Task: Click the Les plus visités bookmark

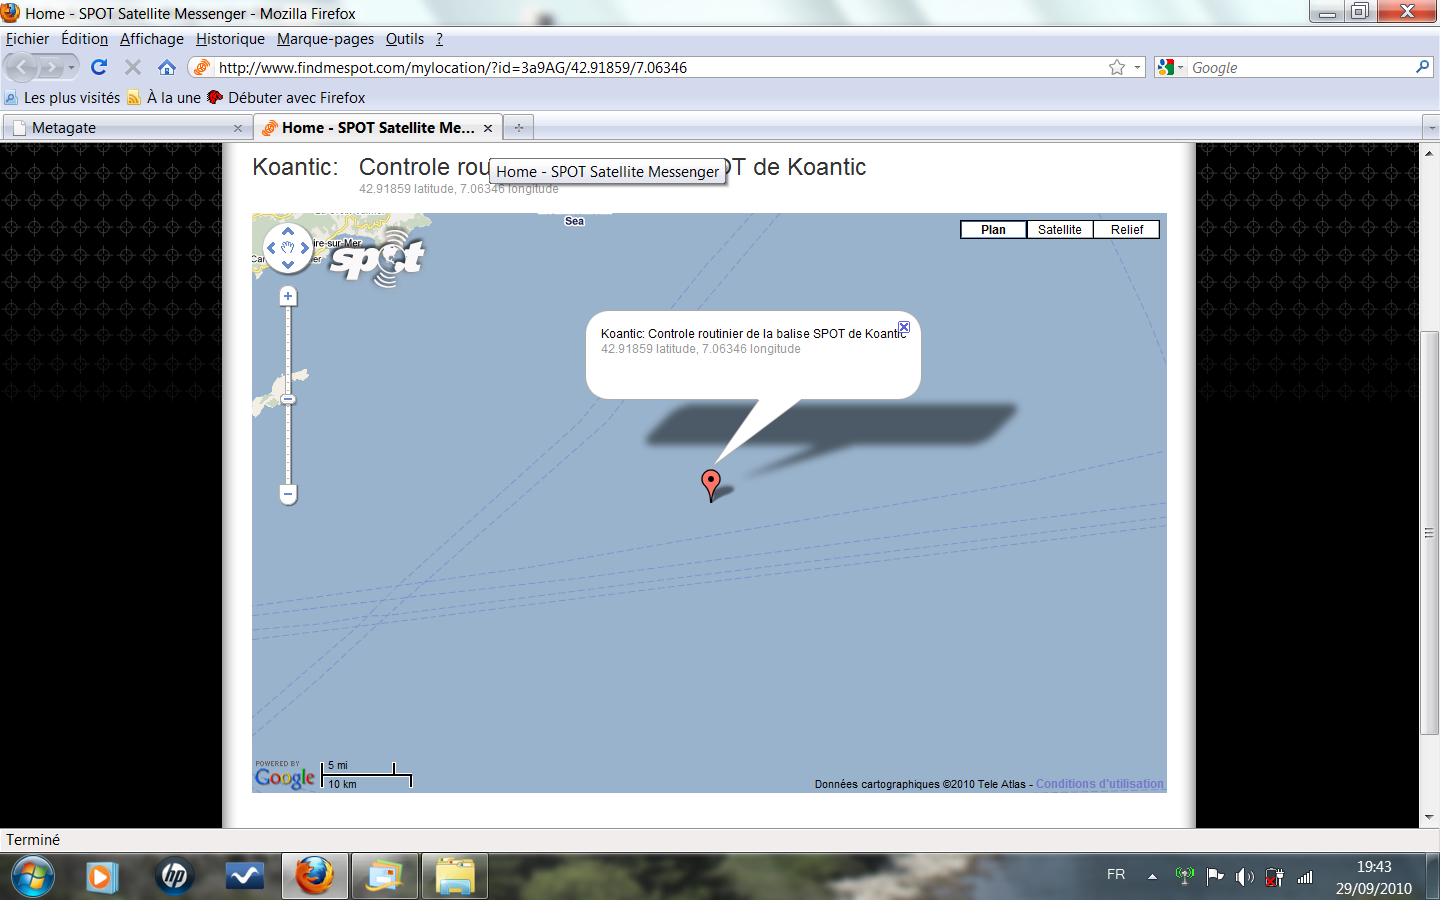Action: pyautogui.click(x=63, y=98)
